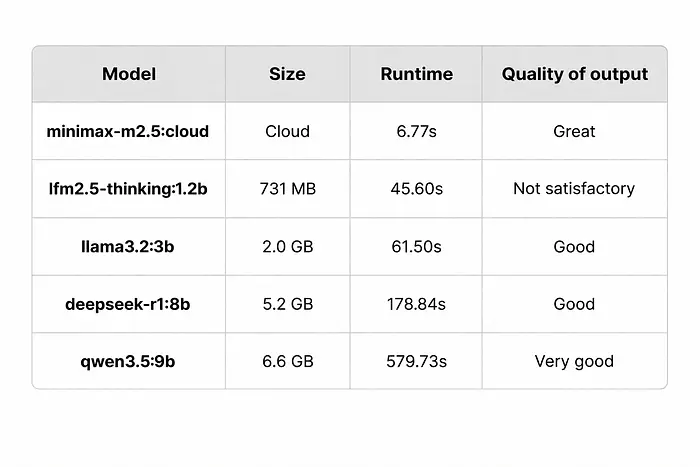Click the 2.0 GB size cell
Image resolution: width=700 pixels, height=467 pixels.
[288, 246]
